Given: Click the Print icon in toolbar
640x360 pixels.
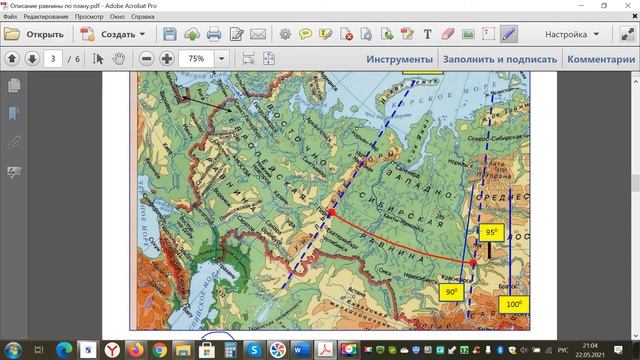Looking at the screenshot, I should point(214,34).
